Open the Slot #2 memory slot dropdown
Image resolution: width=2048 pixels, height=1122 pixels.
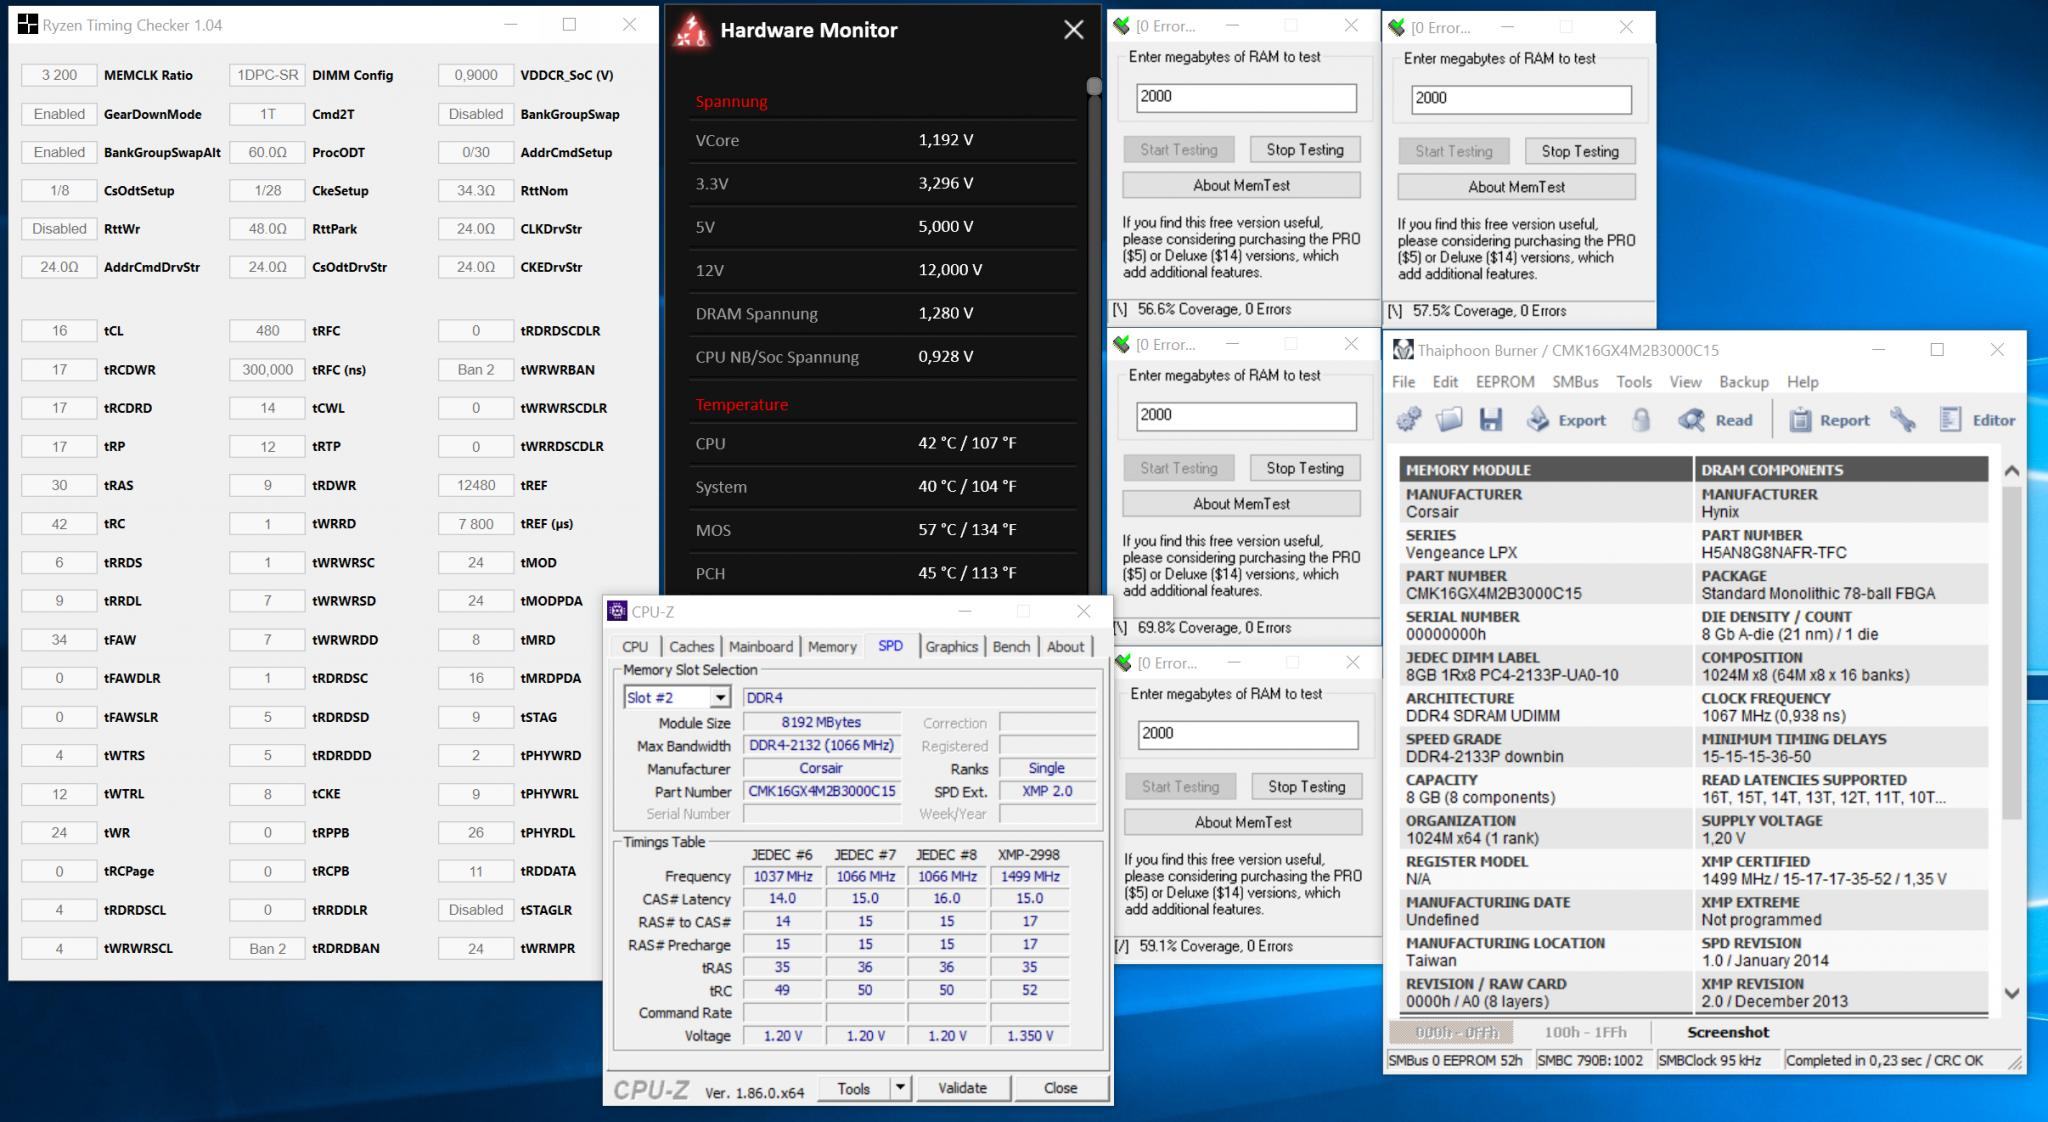719,697
